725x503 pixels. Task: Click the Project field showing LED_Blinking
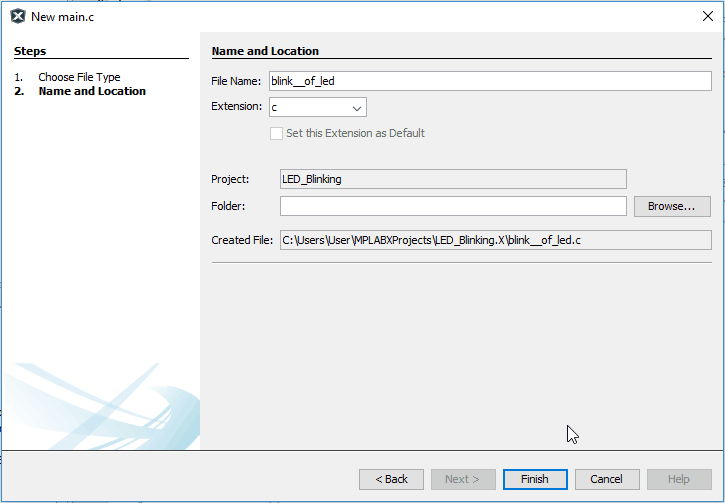click(x=452, y=179)
